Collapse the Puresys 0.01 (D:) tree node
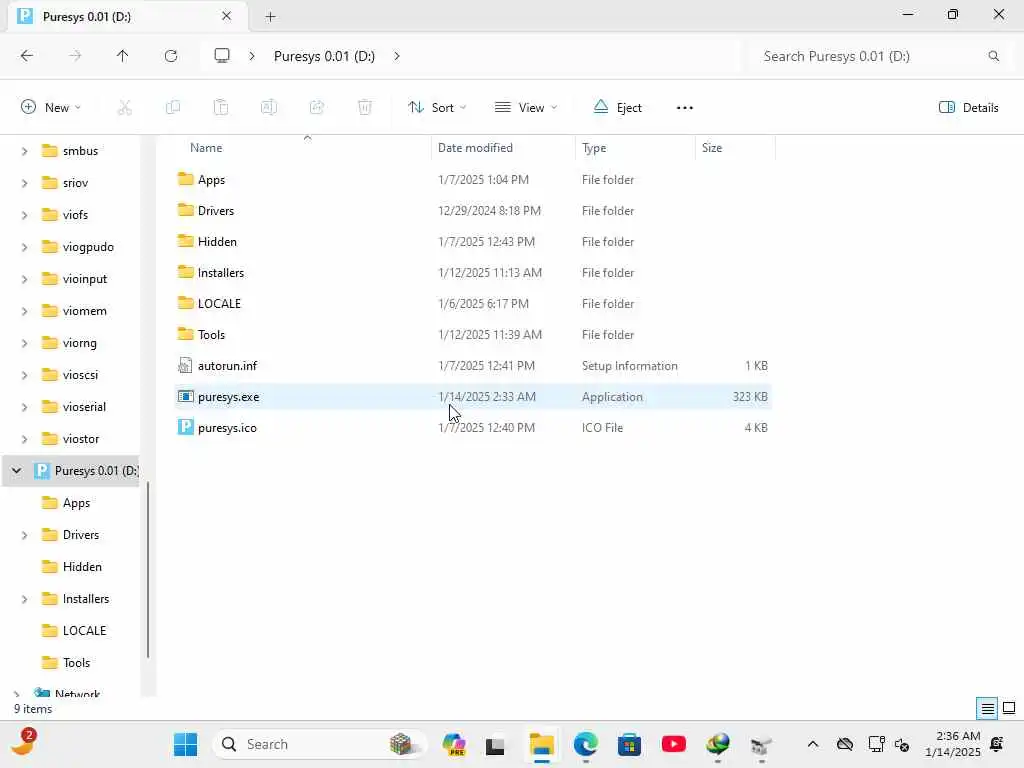The image size is (1024, 768). point(16,471)
